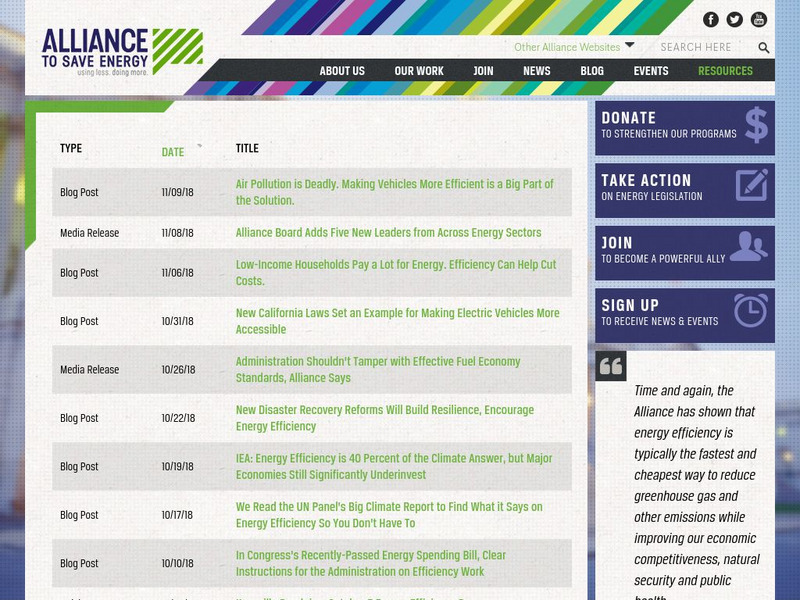
Task: Click the 10/31/18 date cell
Action: [178, 321]
